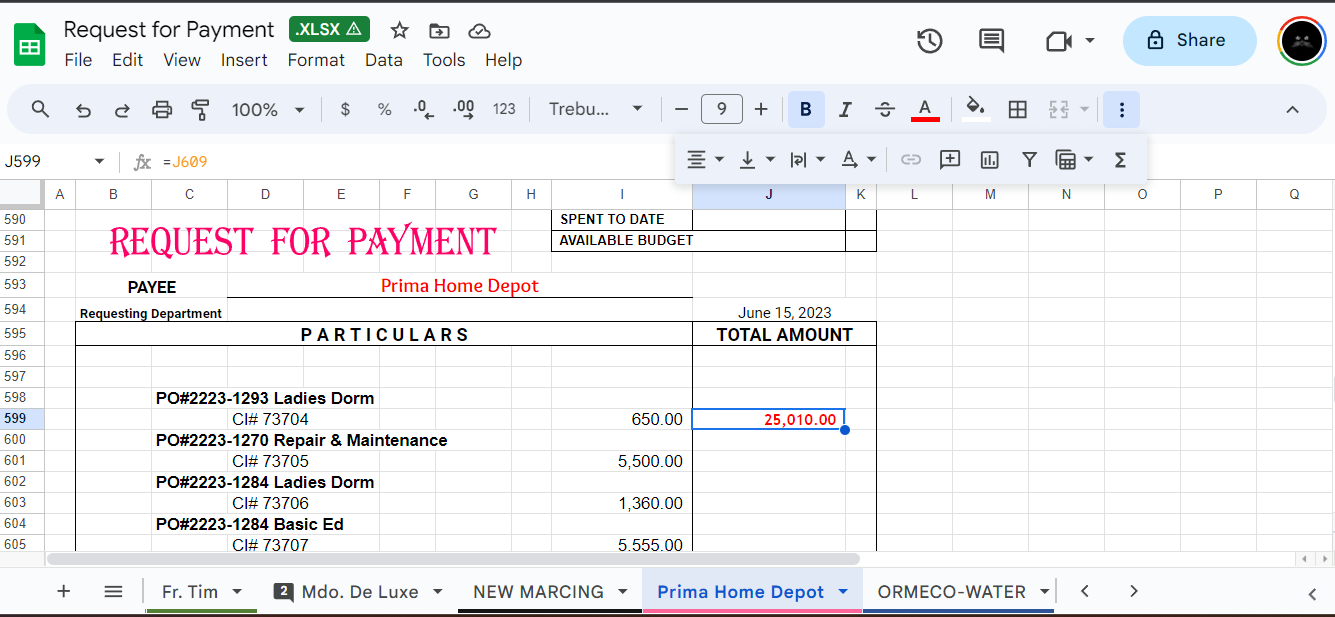The image size is (1335, 617).
Task: Open the comments panel icon
Action: pos(991,41)
